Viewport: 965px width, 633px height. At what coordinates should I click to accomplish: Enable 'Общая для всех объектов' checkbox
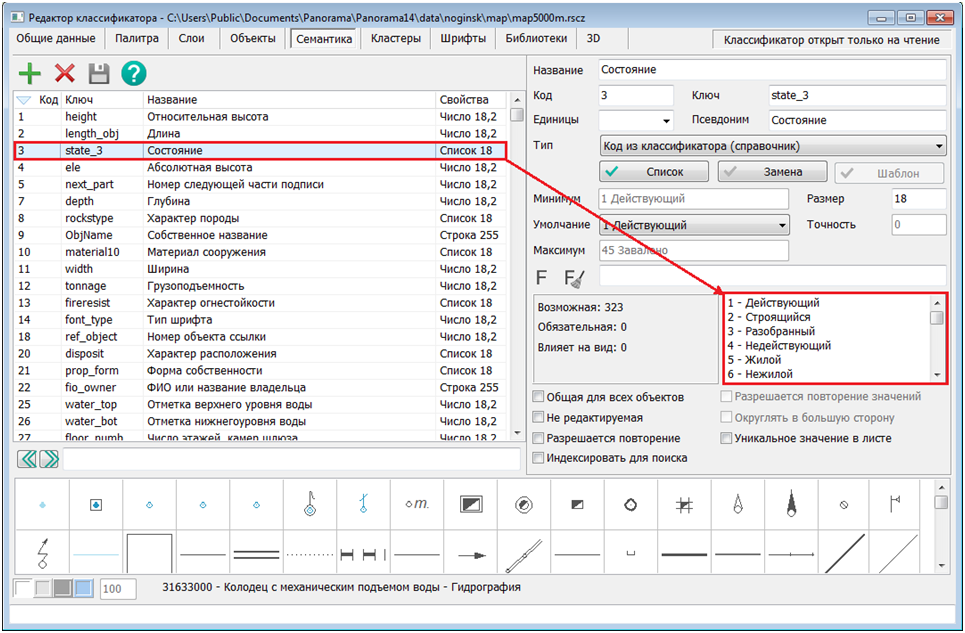(x=540, y=397)
